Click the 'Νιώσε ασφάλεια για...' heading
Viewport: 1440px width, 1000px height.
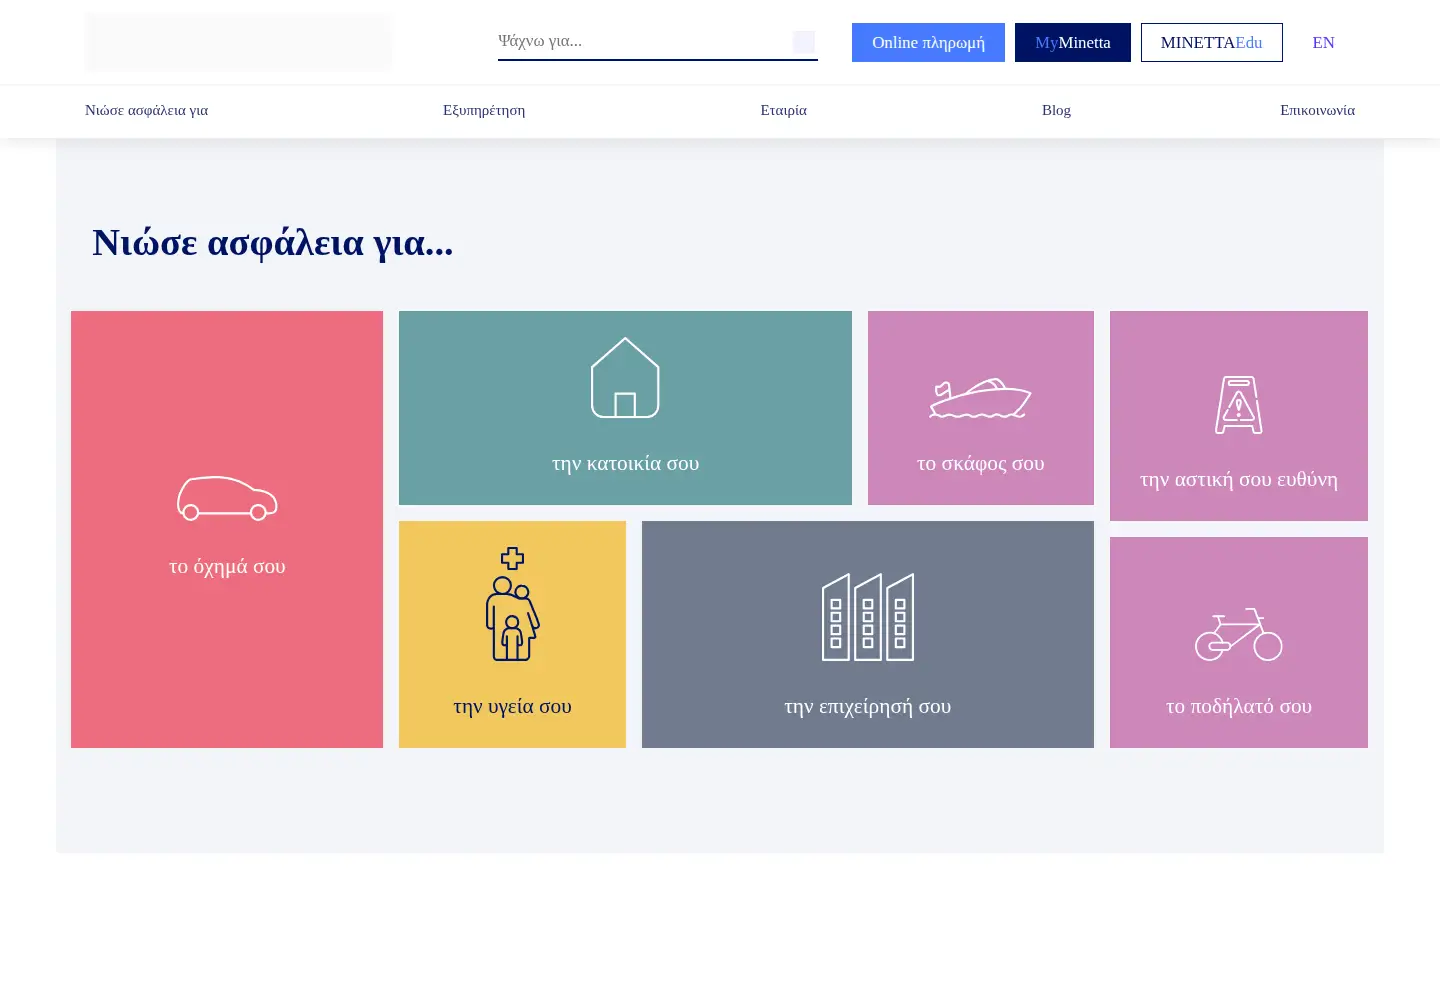[273, 242]
